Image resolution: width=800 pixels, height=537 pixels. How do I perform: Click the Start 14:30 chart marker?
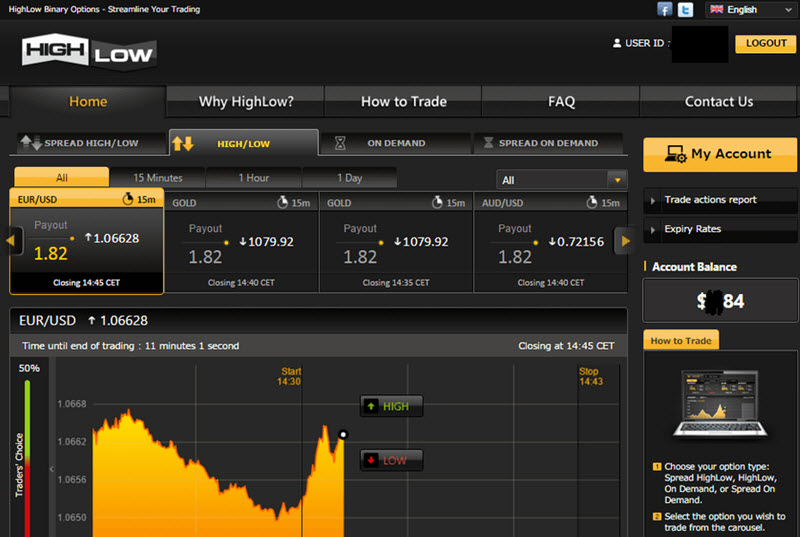(x=289, y=376)
